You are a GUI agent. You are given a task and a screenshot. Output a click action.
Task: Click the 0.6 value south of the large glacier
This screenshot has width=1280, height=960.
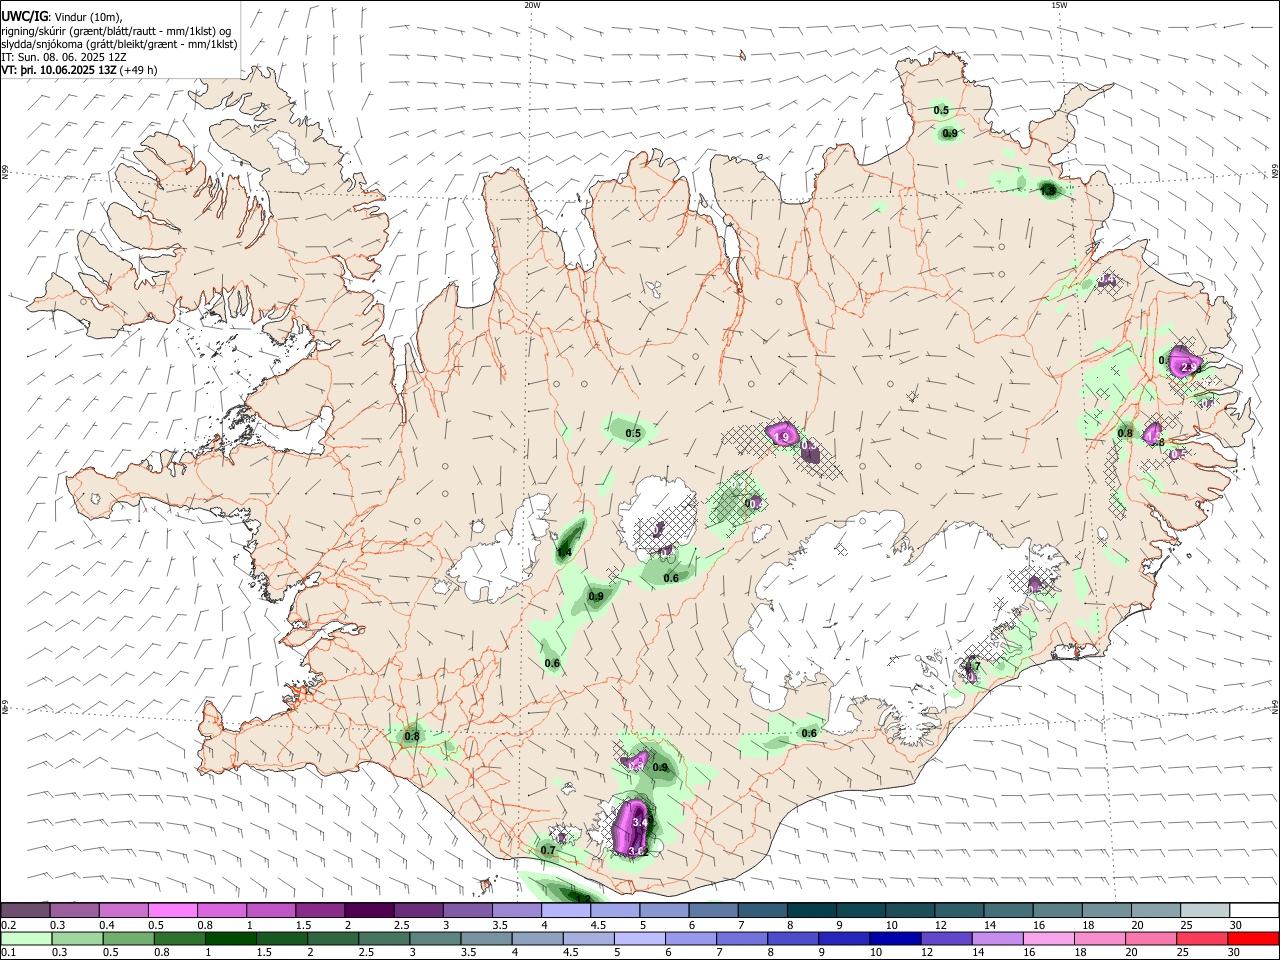[x=809, y=733]
